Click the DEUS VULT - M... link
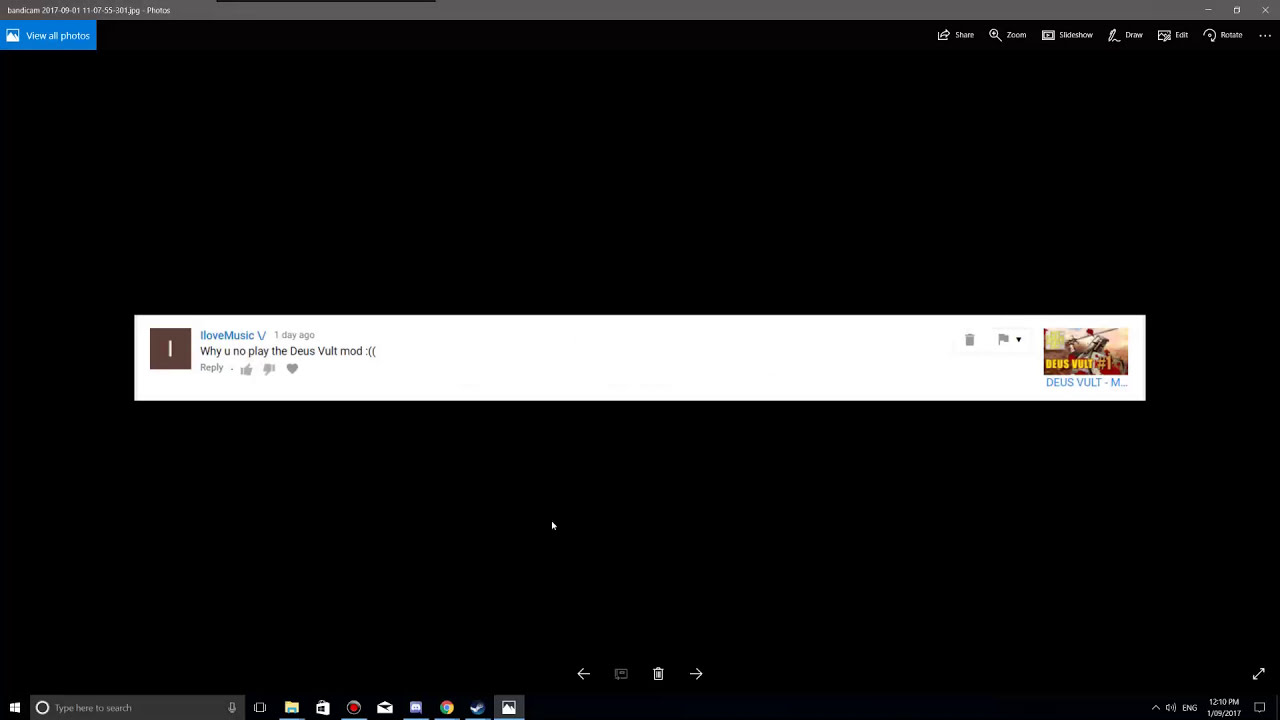The image size is (1280, 720). (1086, 382)
